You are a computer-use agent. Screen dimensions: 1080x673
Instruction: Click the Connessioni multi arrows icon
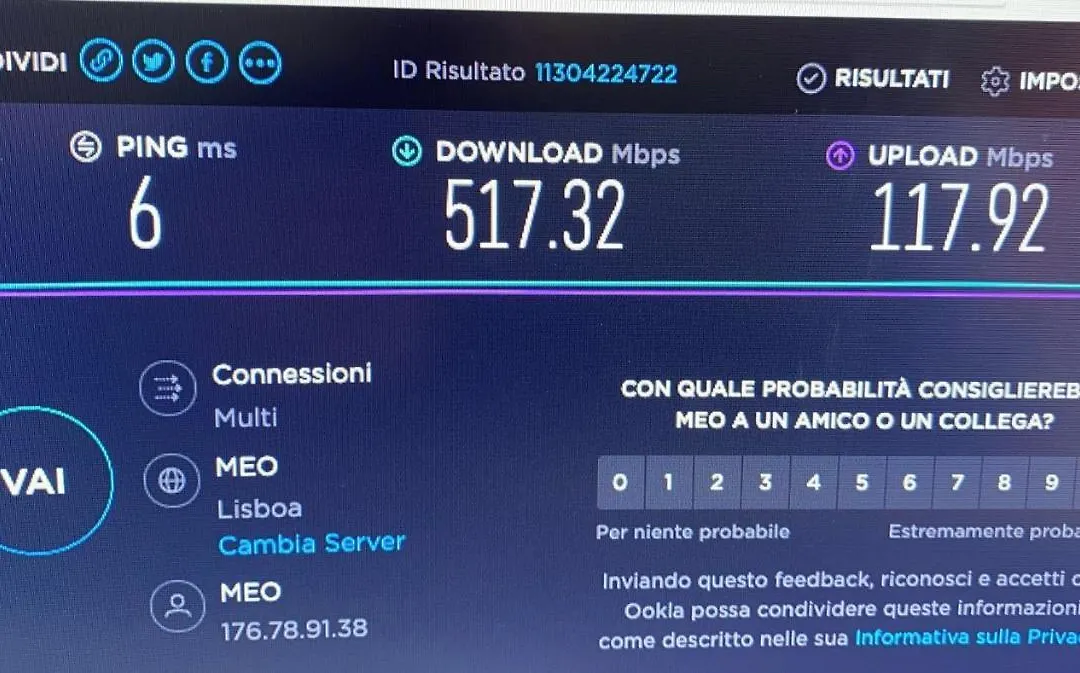pos(167,388)
